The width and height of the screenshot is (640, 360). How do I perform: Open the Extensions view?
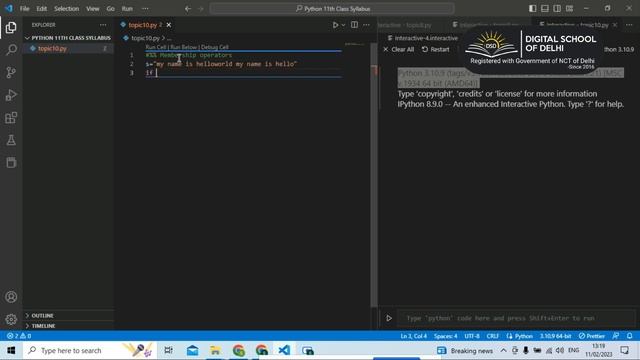coord(11,118)
